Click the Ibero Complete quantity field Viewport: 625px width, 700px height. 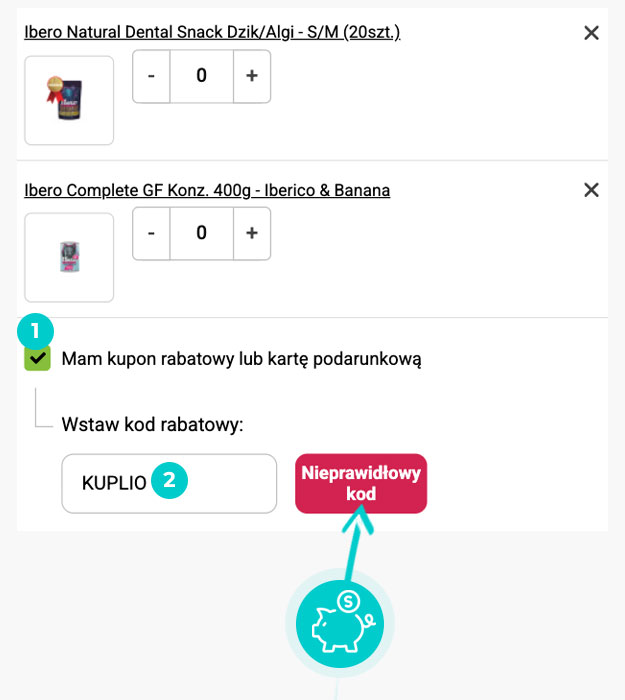(x=201, y=233)
